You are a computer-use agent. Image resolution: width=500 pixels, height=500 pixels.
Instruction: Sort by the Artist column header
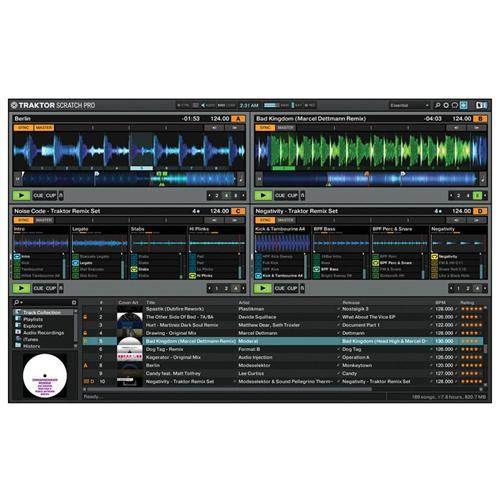click(x=244, y=303)
